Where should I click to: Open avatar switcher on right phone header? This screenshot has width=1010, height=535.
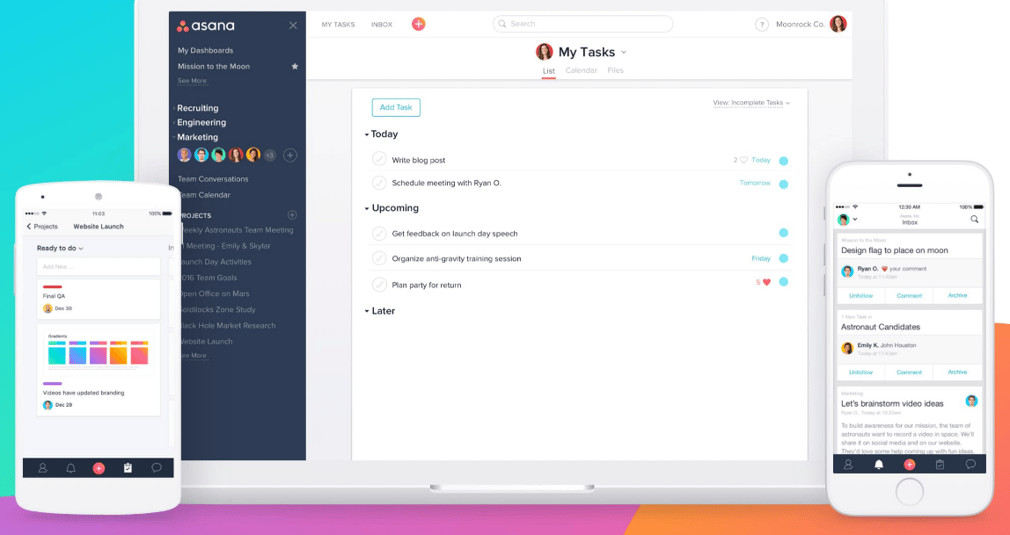tap(847, 220)
